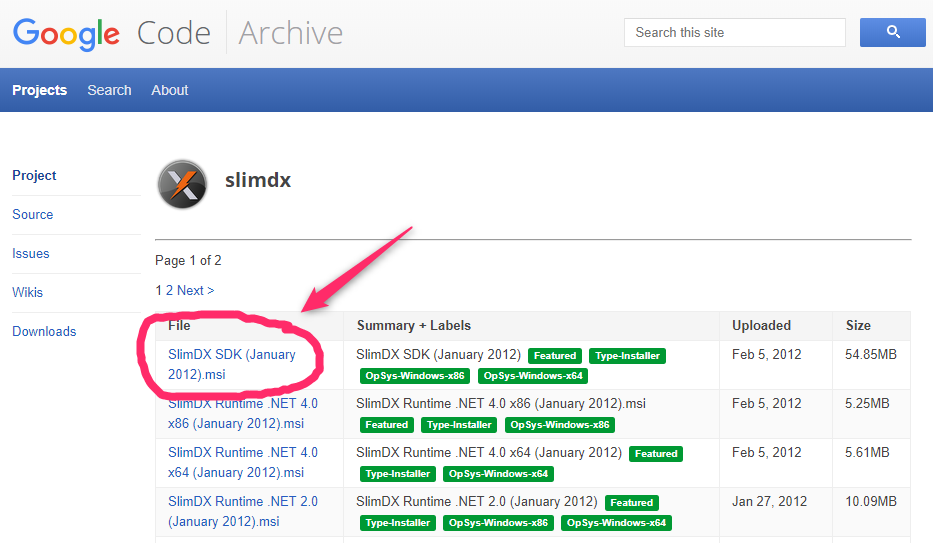Click OpSys-Windows-x86 label in .NET 4.0 x86 row
The width and height of the screenshot is (933, 543).
(x=560, y=425)
